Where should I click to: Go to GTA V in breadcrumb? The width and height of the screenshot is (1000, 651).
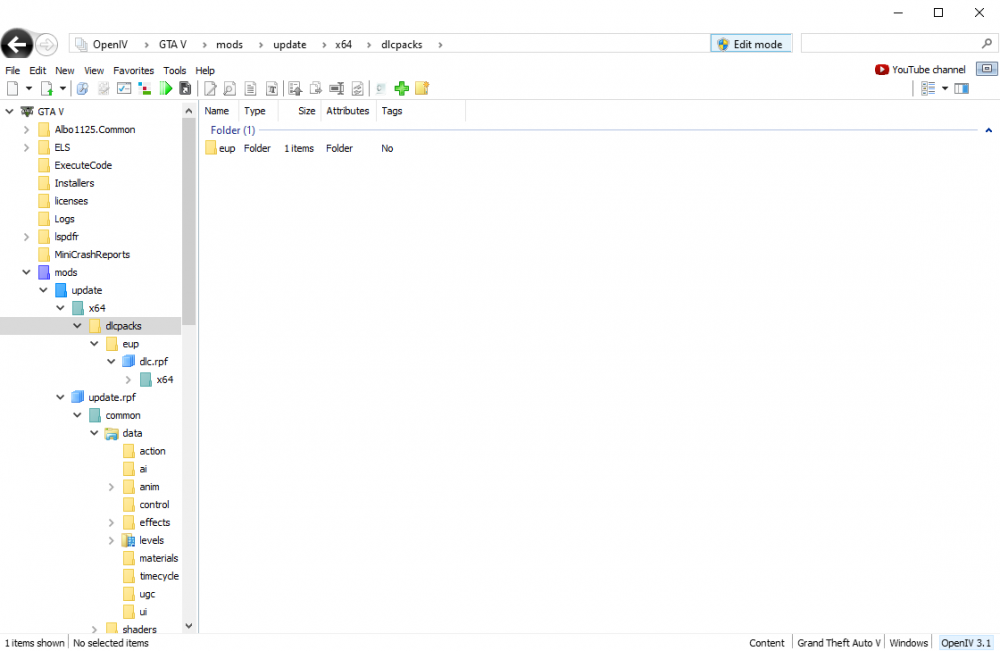coord(173,45)
